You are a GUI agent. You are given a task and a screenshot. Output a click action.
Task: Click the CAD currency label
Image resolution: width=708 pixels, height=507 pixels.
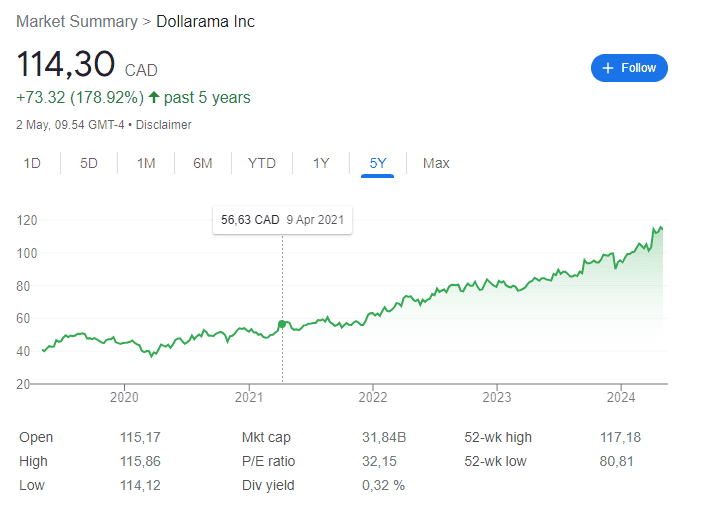[x=141, y=70]
